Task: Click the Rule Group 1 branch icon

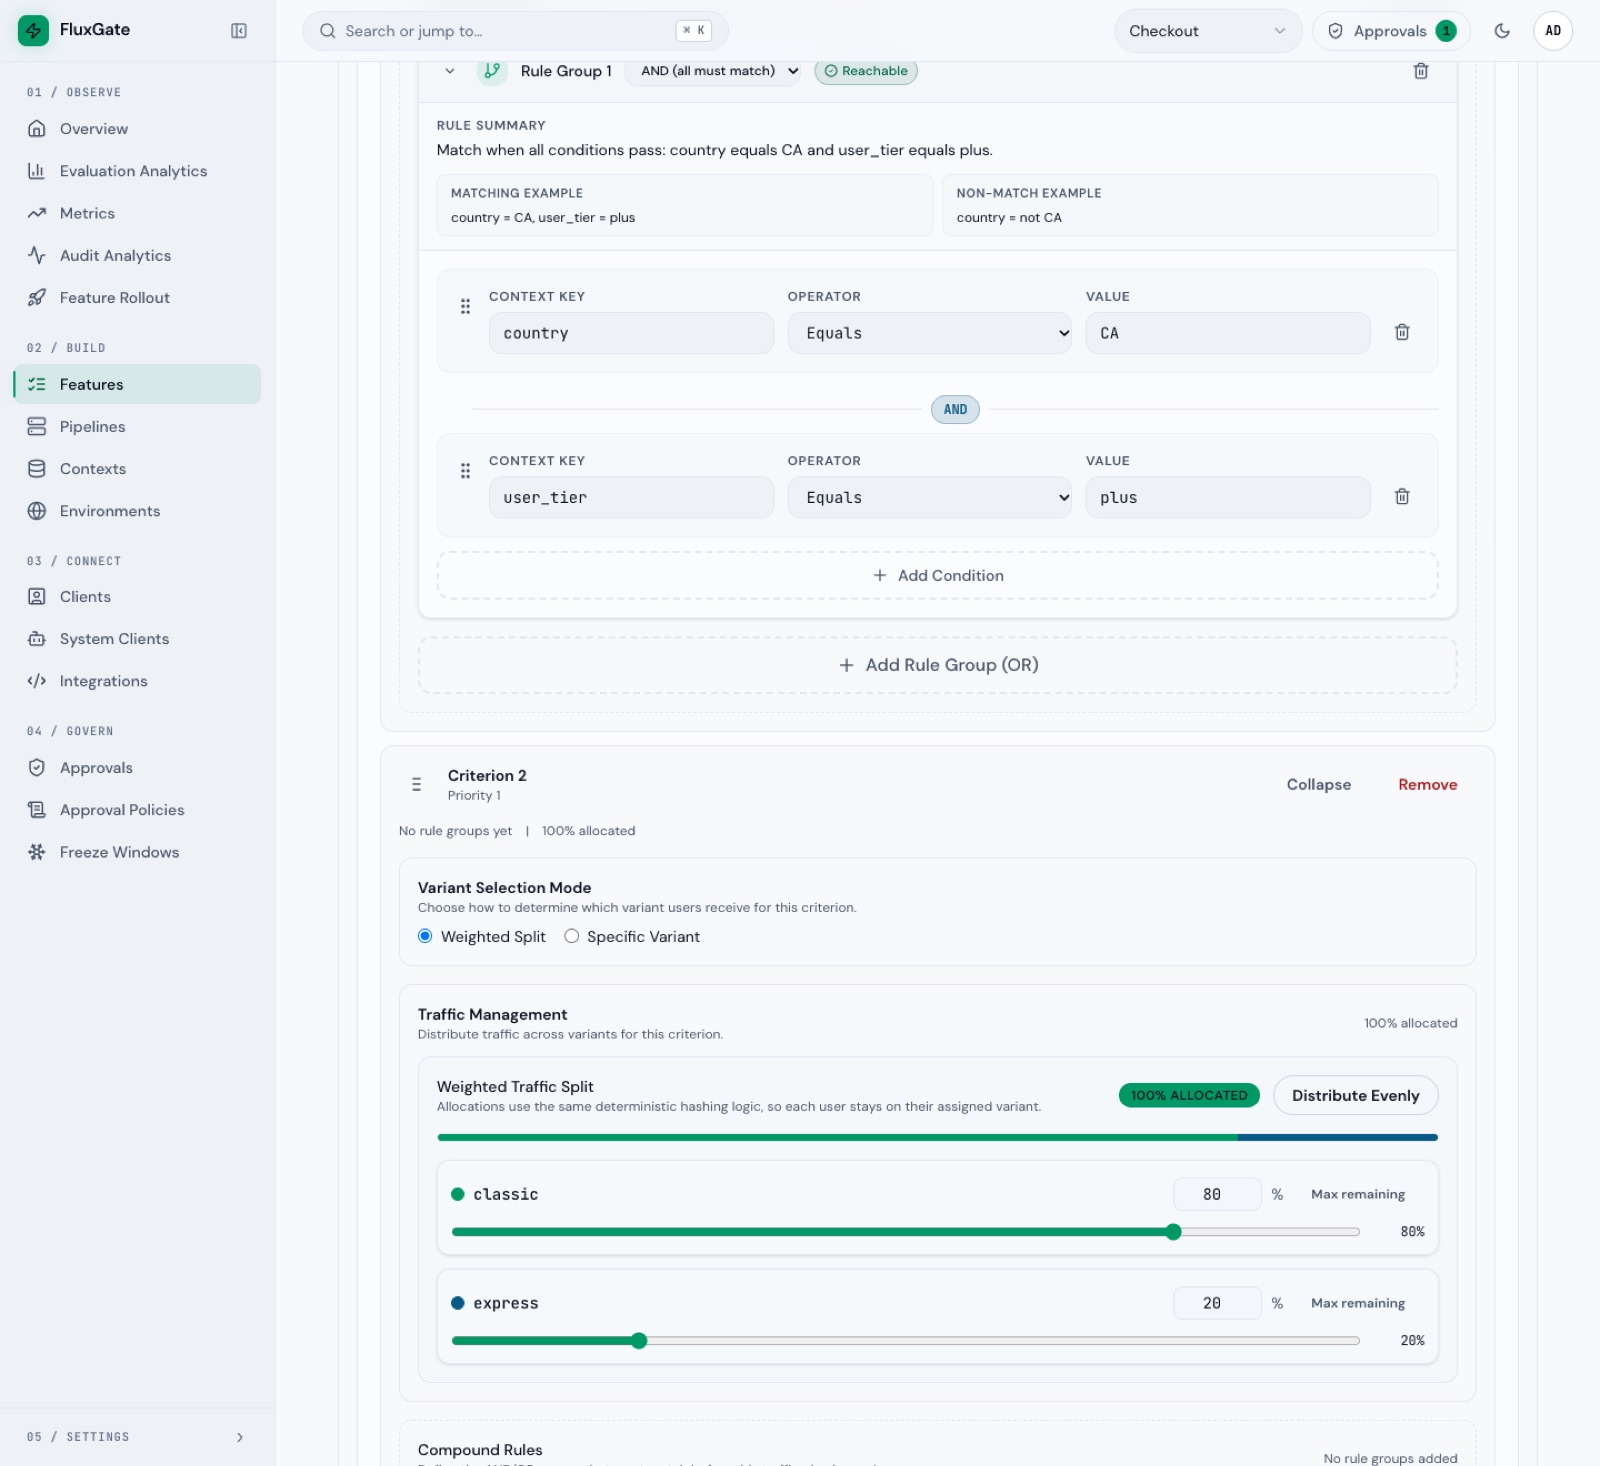Action: coord(492,71)
